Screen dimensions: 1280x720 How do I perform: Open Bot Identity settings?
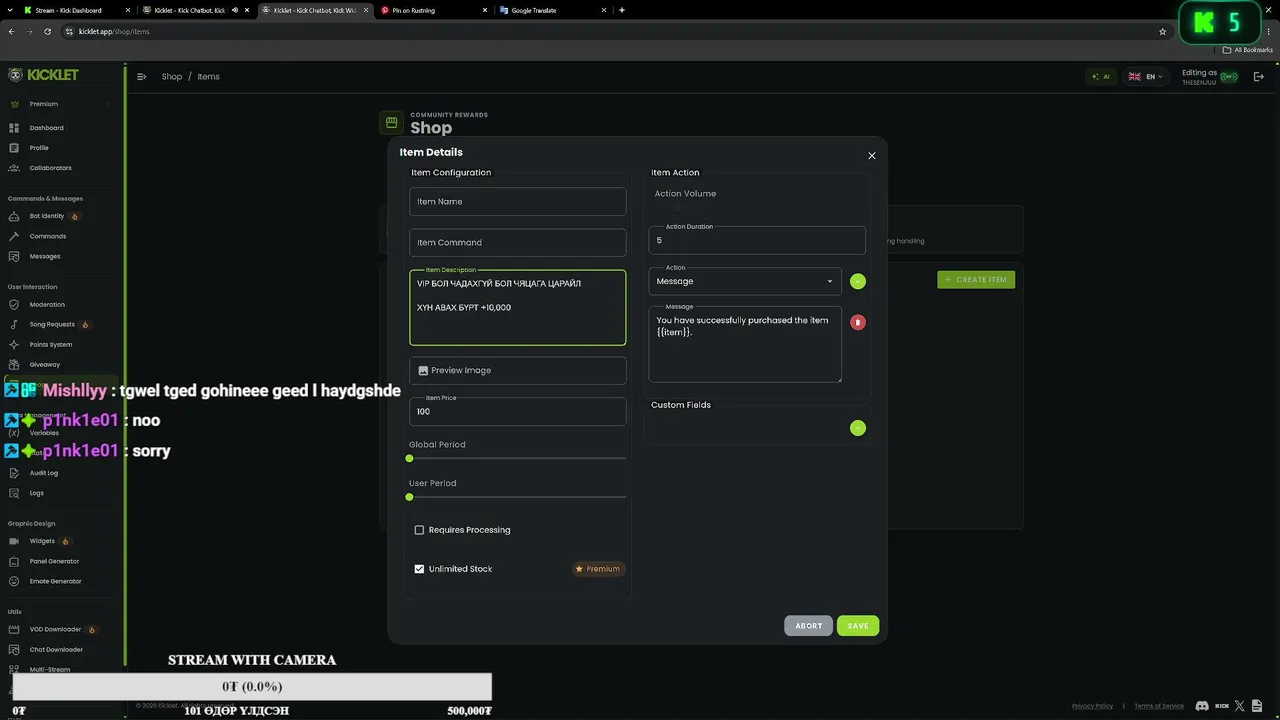pyautogui.click(x=46, y=216)
